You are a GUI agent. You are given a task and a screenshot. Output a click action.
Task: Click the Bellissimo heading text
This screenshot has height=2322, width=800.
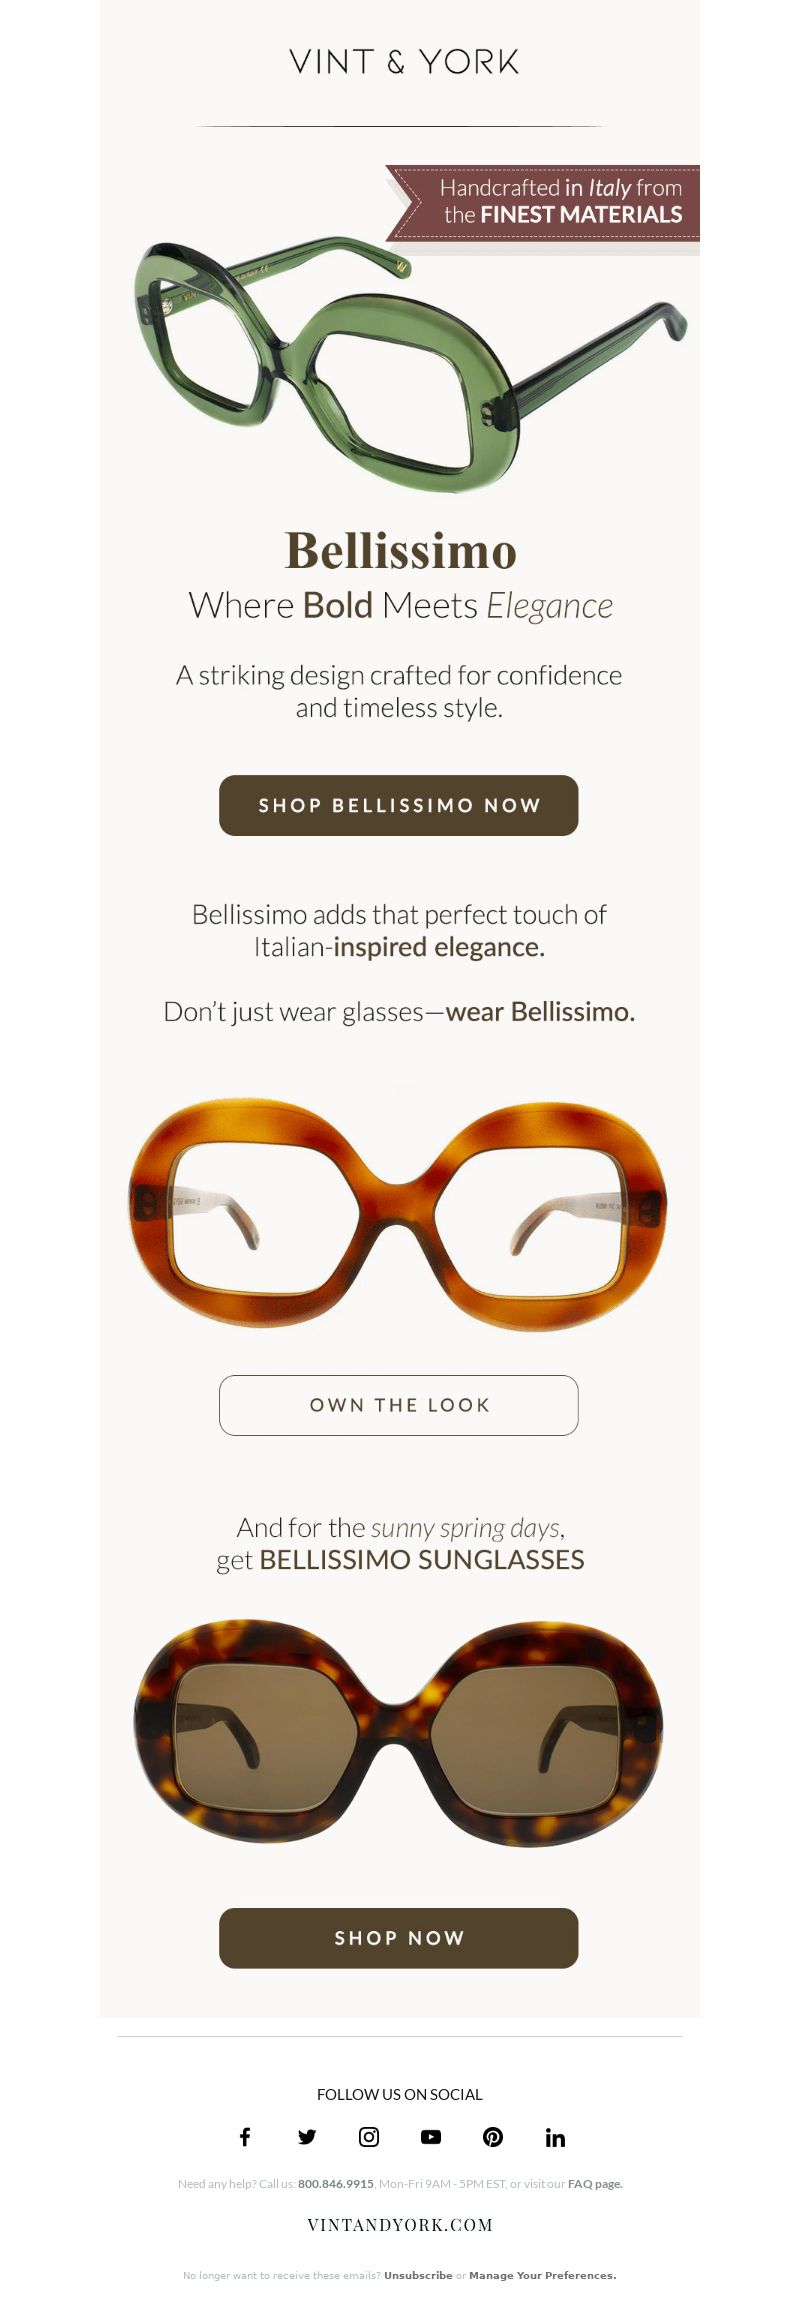(x=400, y=550)
